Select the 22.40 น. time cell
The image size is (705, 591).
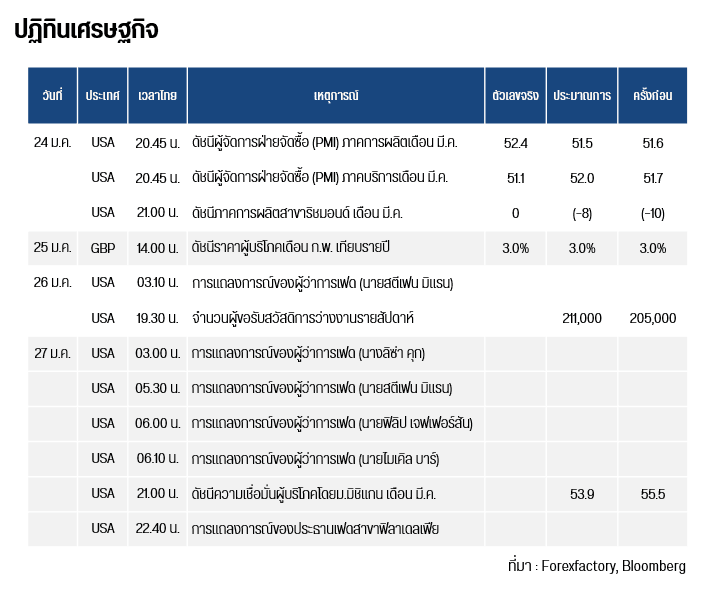click(158, 528)
